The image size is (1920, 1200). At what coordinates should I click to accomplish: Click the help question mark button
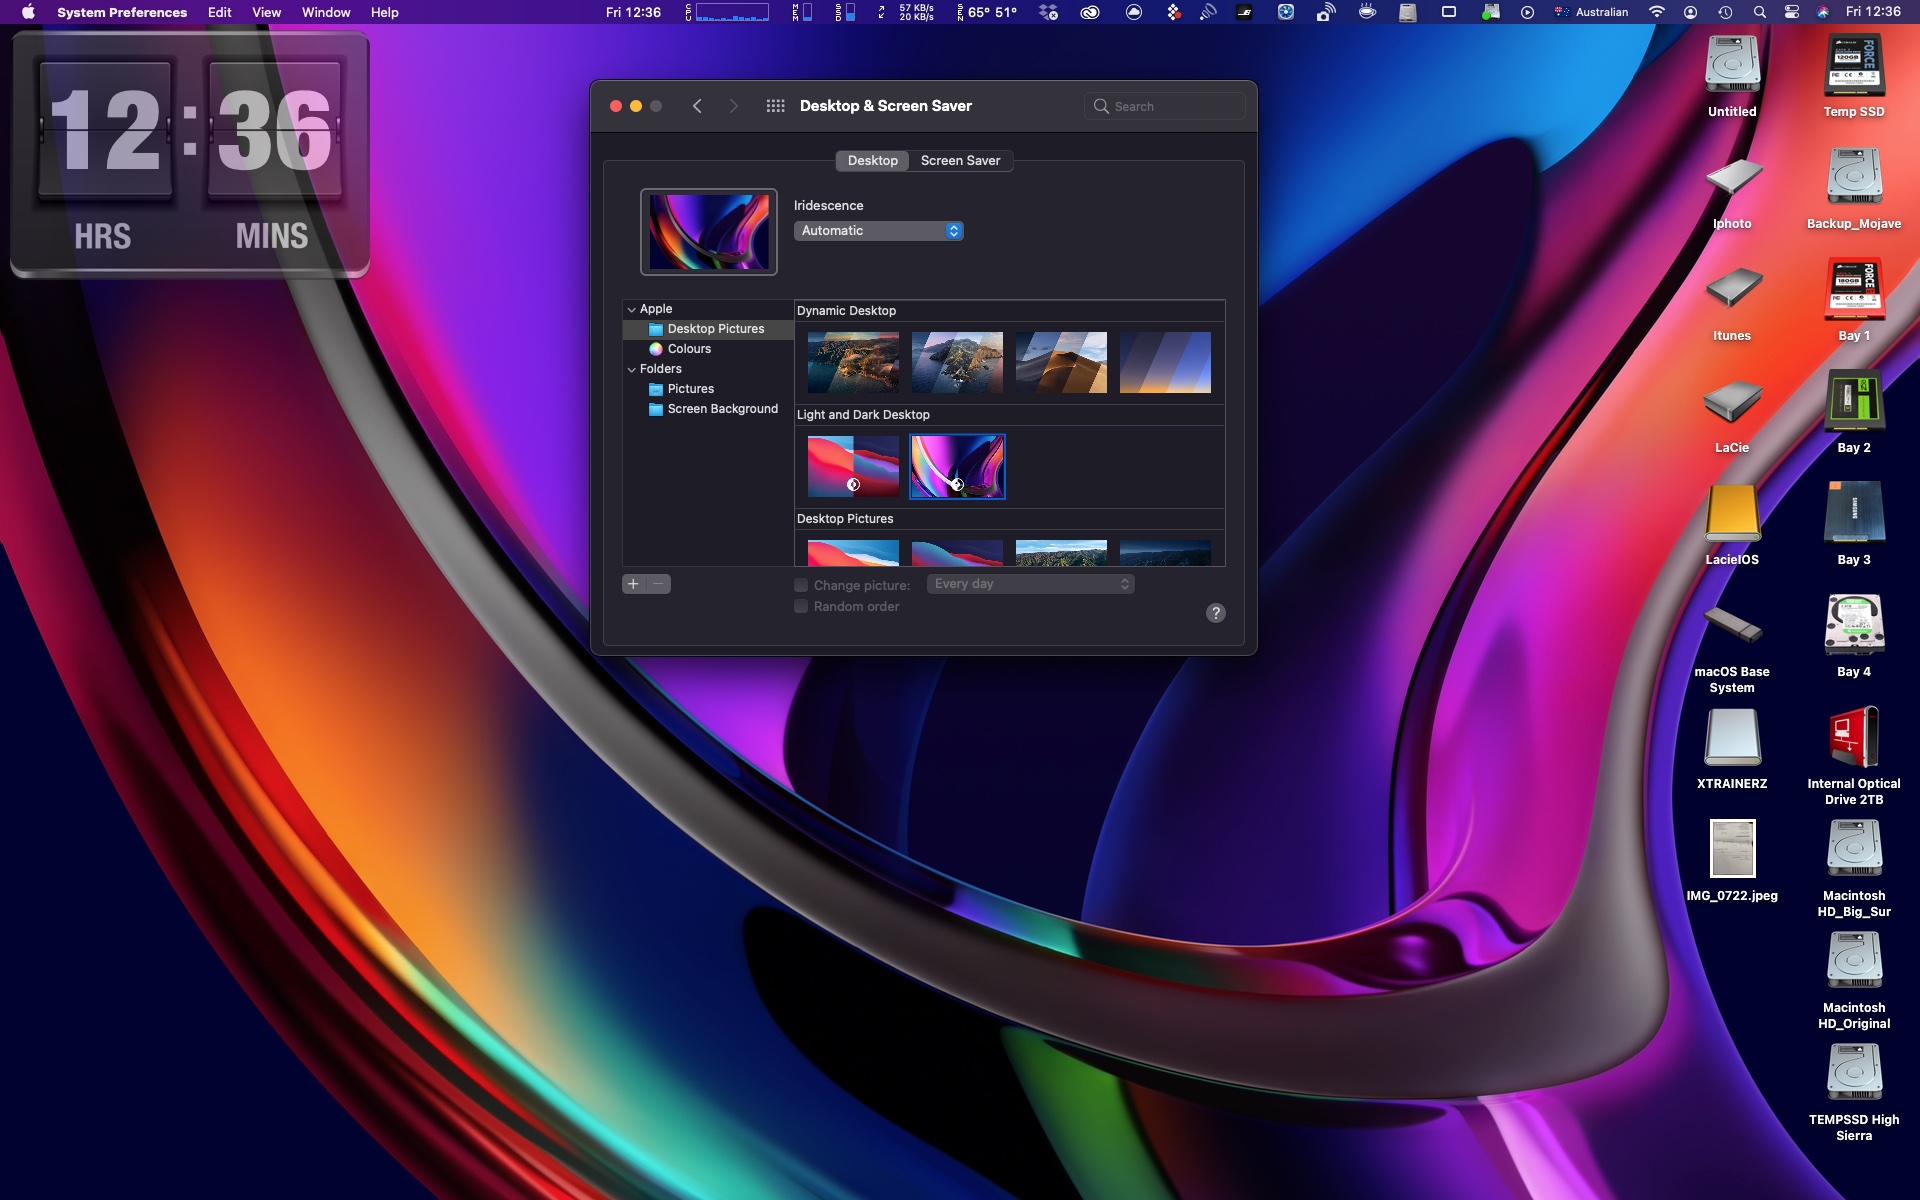pos(1215,613)
